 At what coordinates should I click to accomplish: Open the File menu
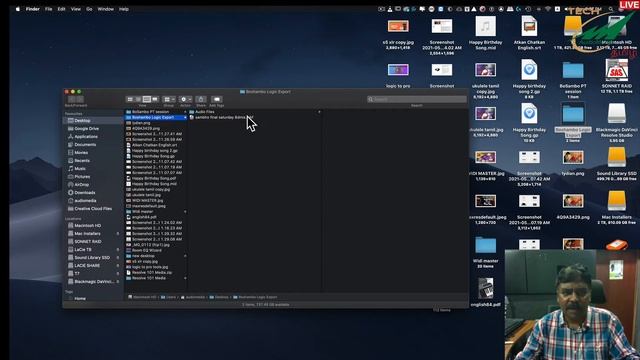pos(49,9)
